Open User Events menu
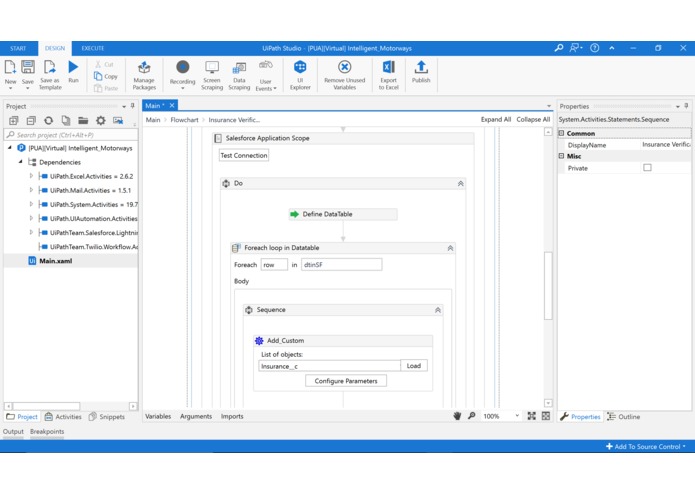This screenshot has height=494, width=695. 266,76
